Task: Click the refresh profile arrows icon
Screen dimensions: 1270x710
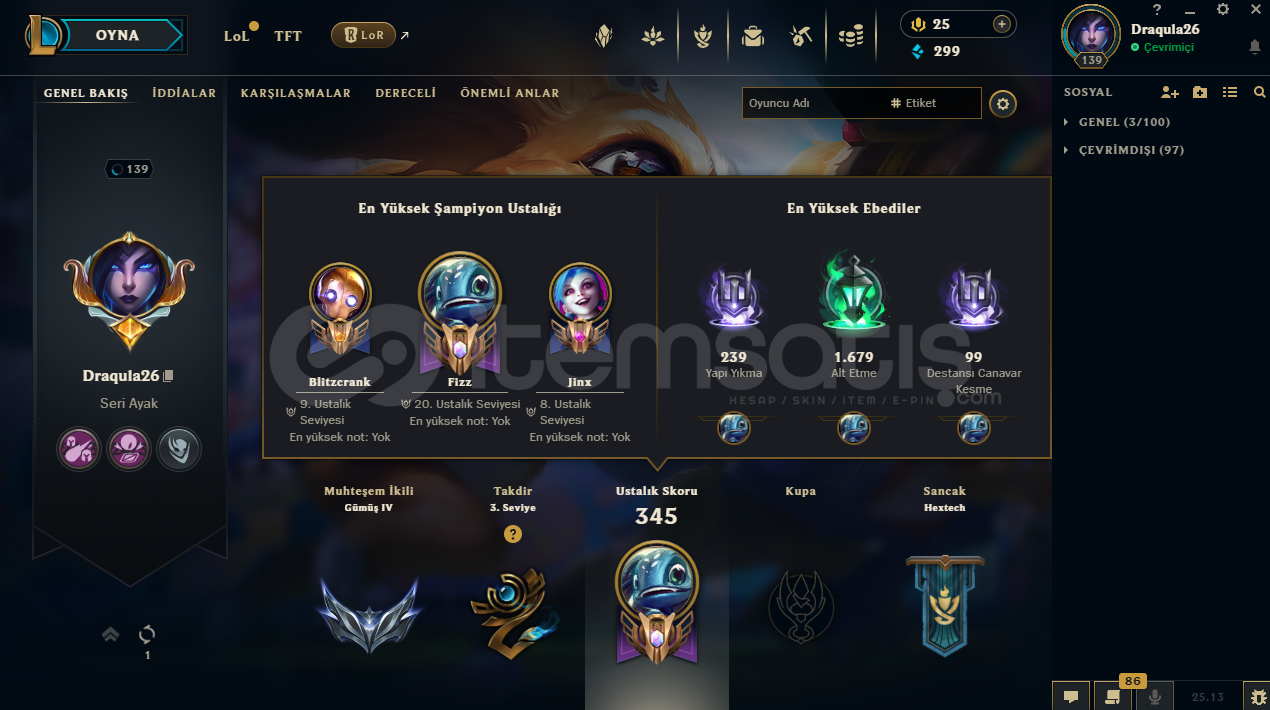Action: (x=147, y=634)
